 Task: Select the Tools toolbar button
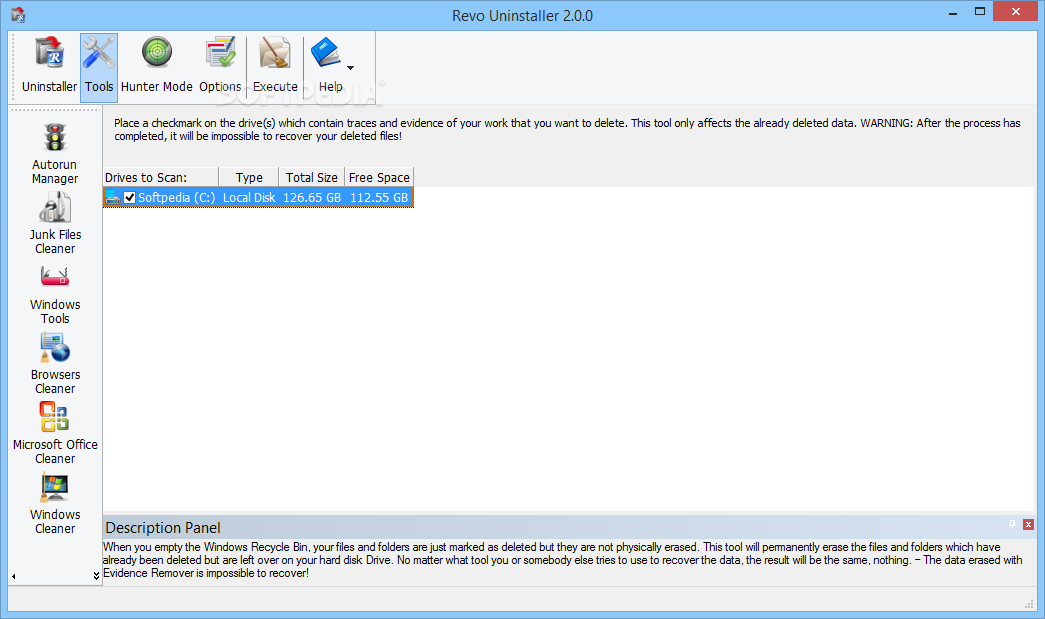point(99,67)
